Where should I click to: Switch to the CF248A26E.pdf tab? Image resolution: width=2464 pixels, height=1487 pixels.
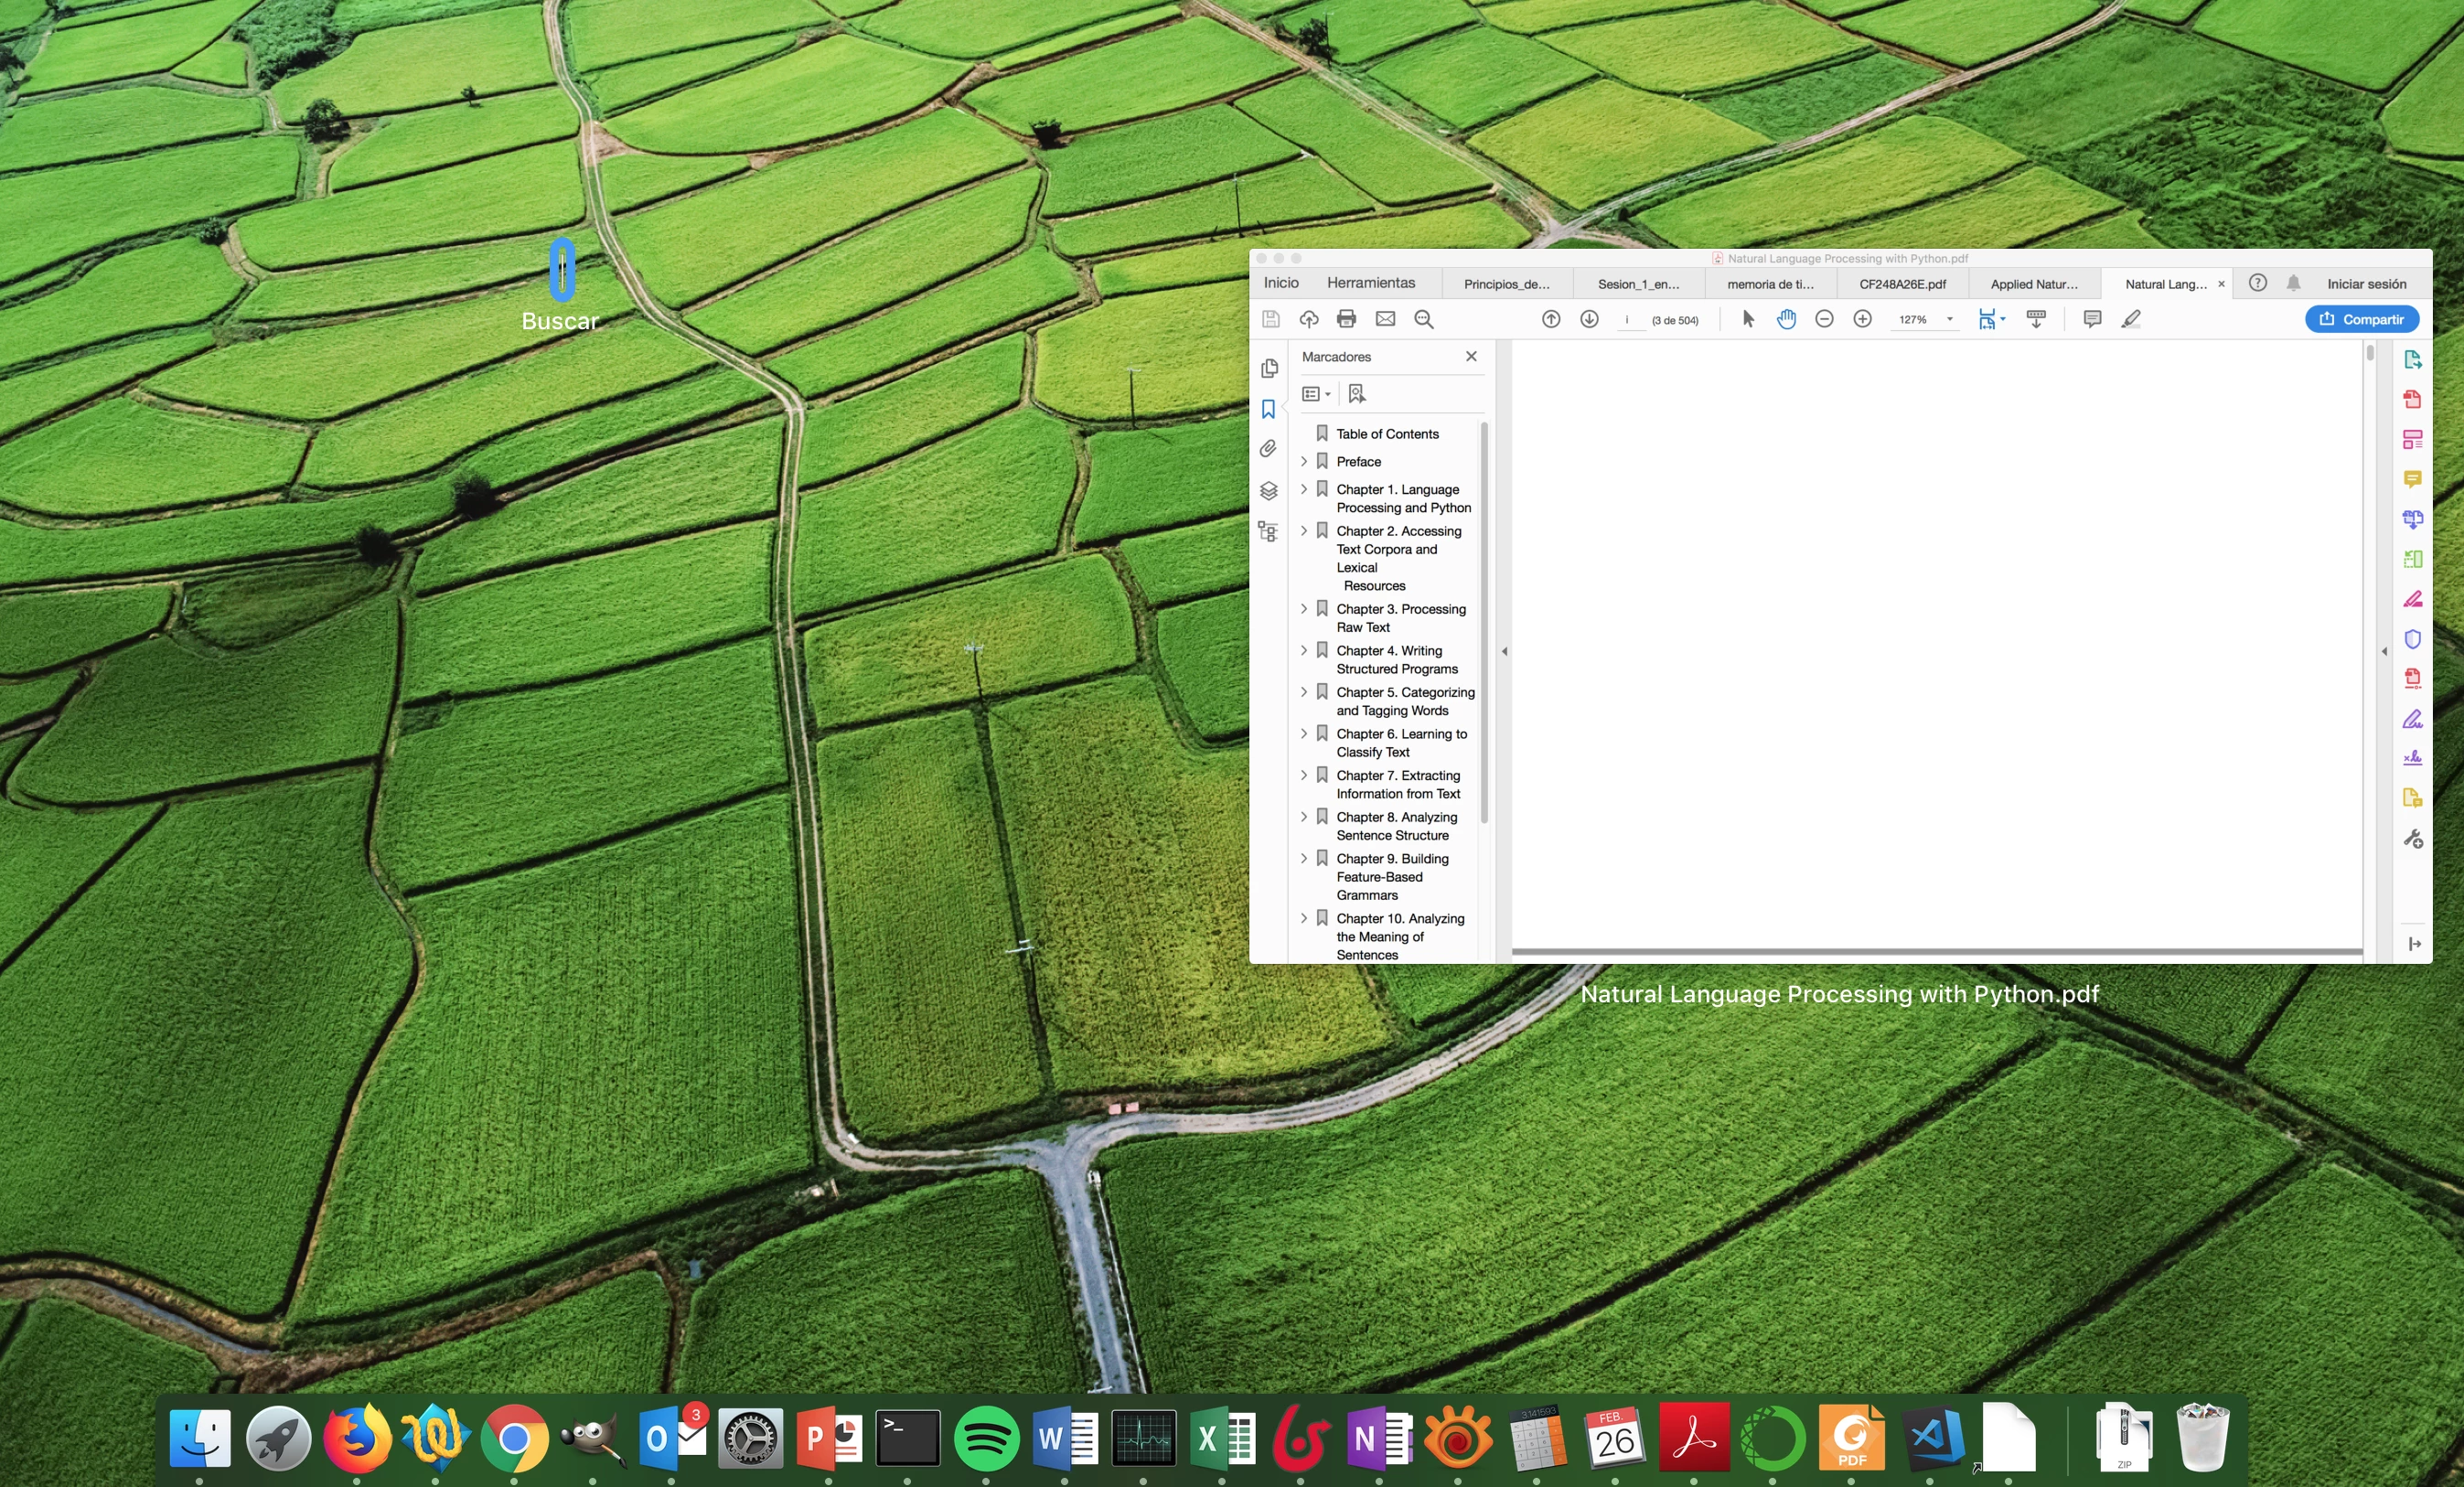pos(1901,284)
